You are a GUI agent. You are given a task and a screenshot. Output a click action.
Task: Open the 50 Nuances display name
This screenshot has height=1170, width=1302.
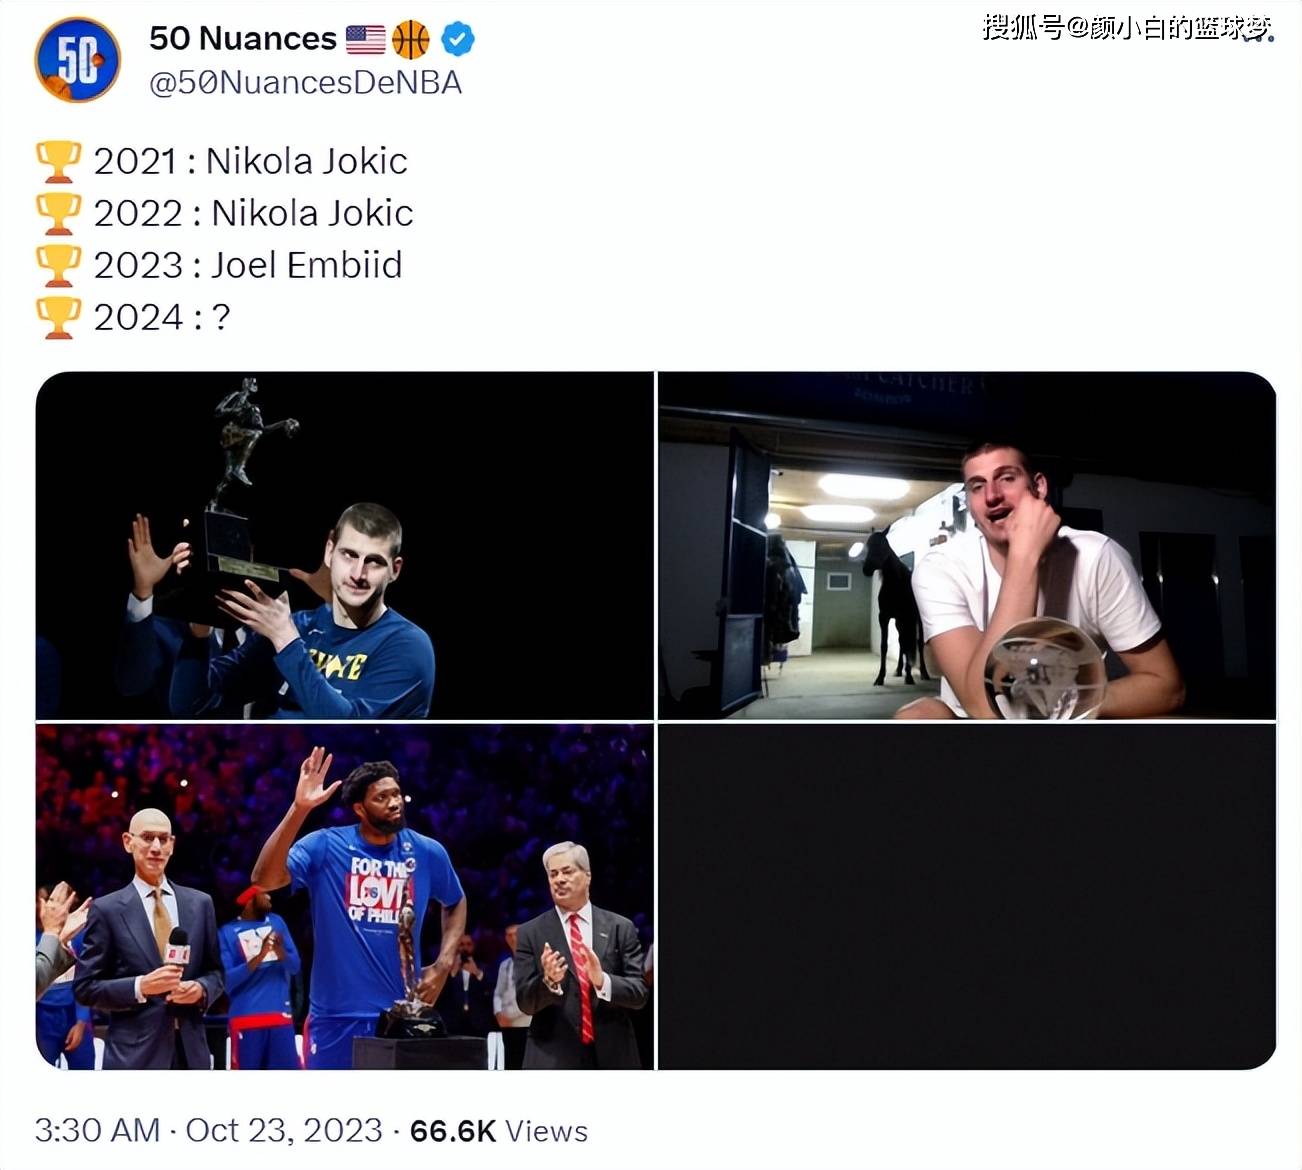click(243, 39)
